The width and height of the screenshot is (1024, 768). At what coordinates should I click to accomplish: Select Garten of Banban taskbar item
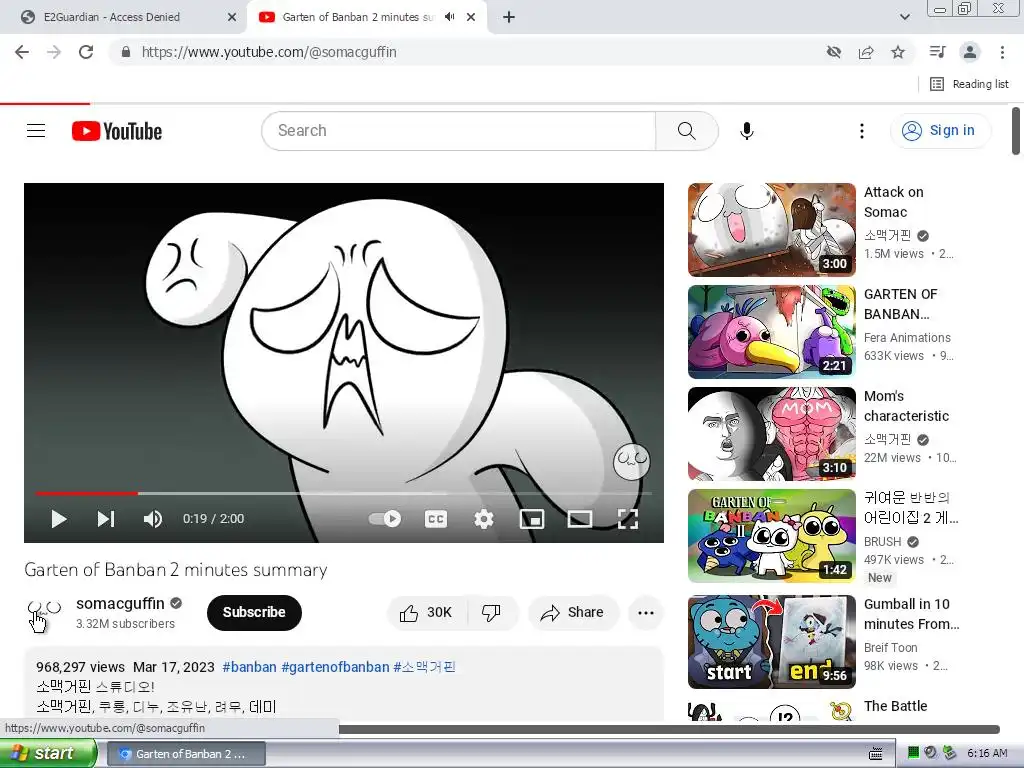tap(186, 754)
